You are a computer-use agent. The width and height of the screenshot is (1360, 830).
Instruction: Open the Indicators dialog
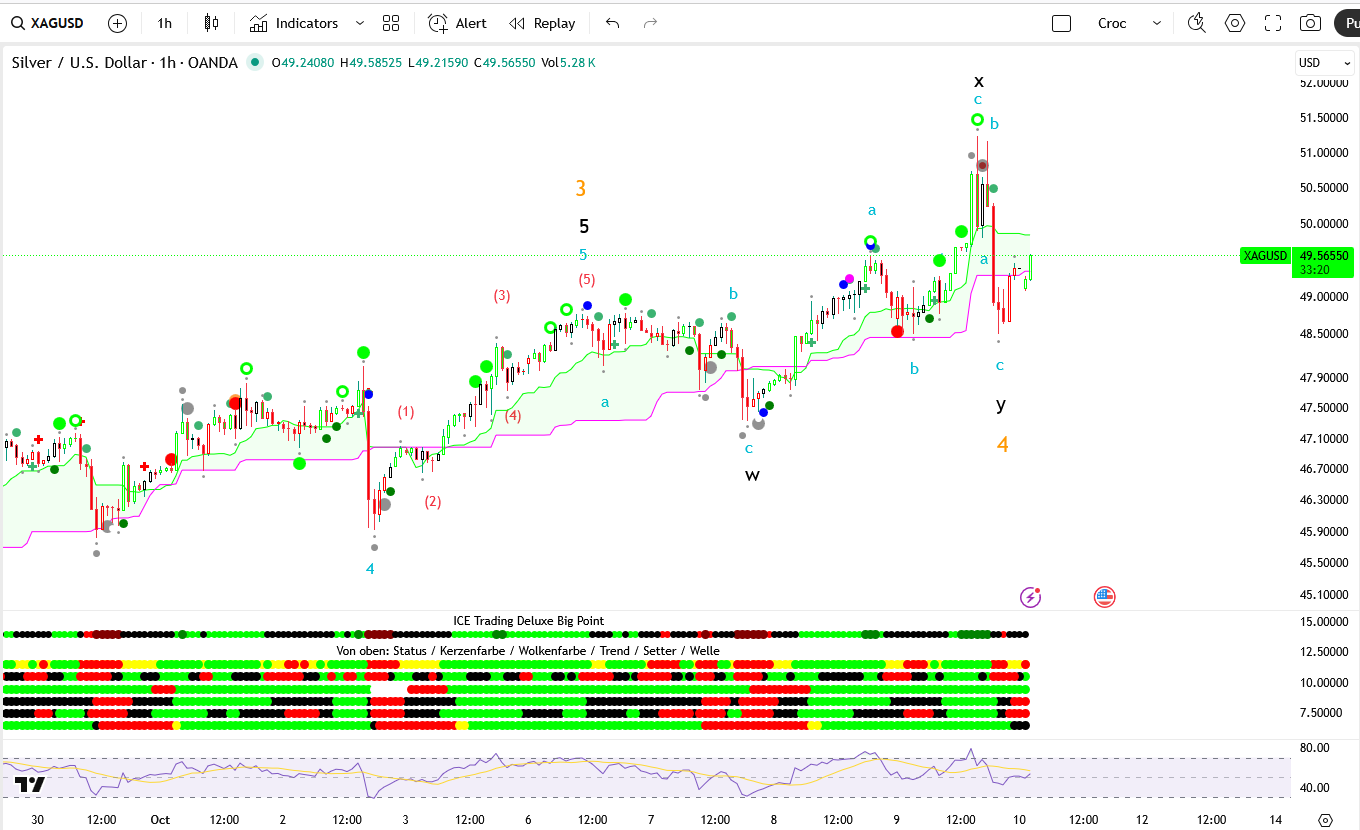click(295, 23)
